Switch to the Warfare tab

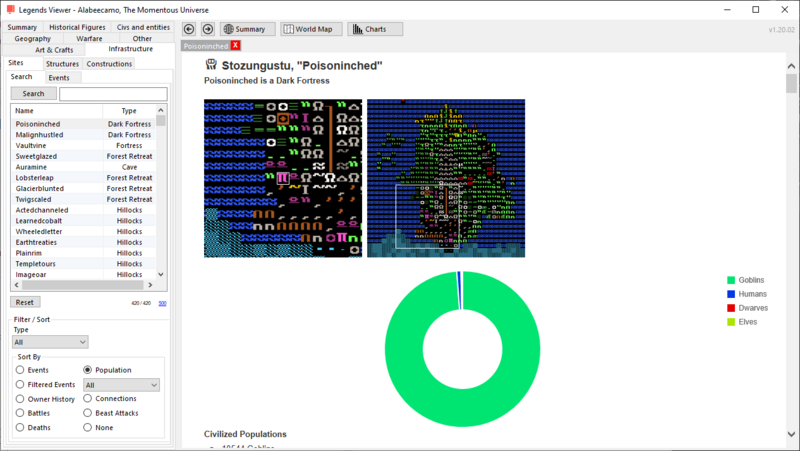click(89, 38)
